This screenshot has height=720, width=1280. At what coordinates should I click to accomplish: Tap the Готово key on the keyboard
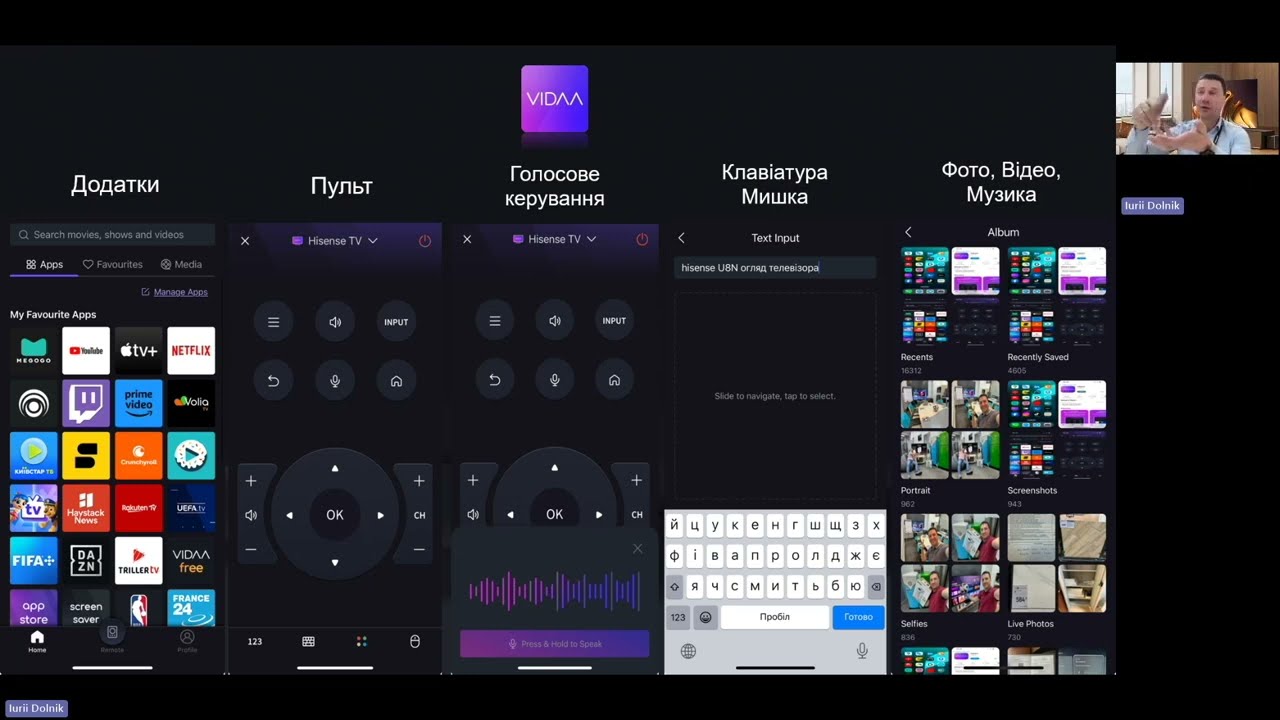pyautogui.click(x=858, y=617)
